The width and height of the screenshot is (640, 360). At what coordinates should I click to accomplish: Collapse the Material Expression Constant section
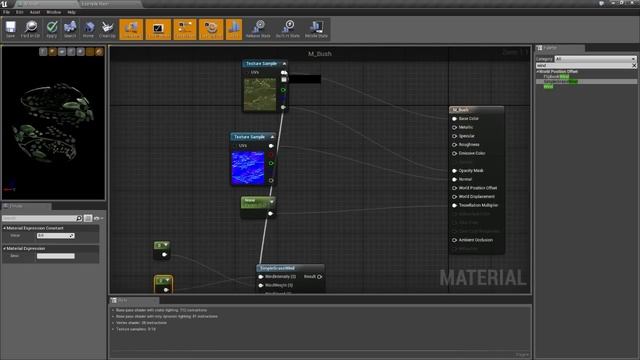coord(4,228)
